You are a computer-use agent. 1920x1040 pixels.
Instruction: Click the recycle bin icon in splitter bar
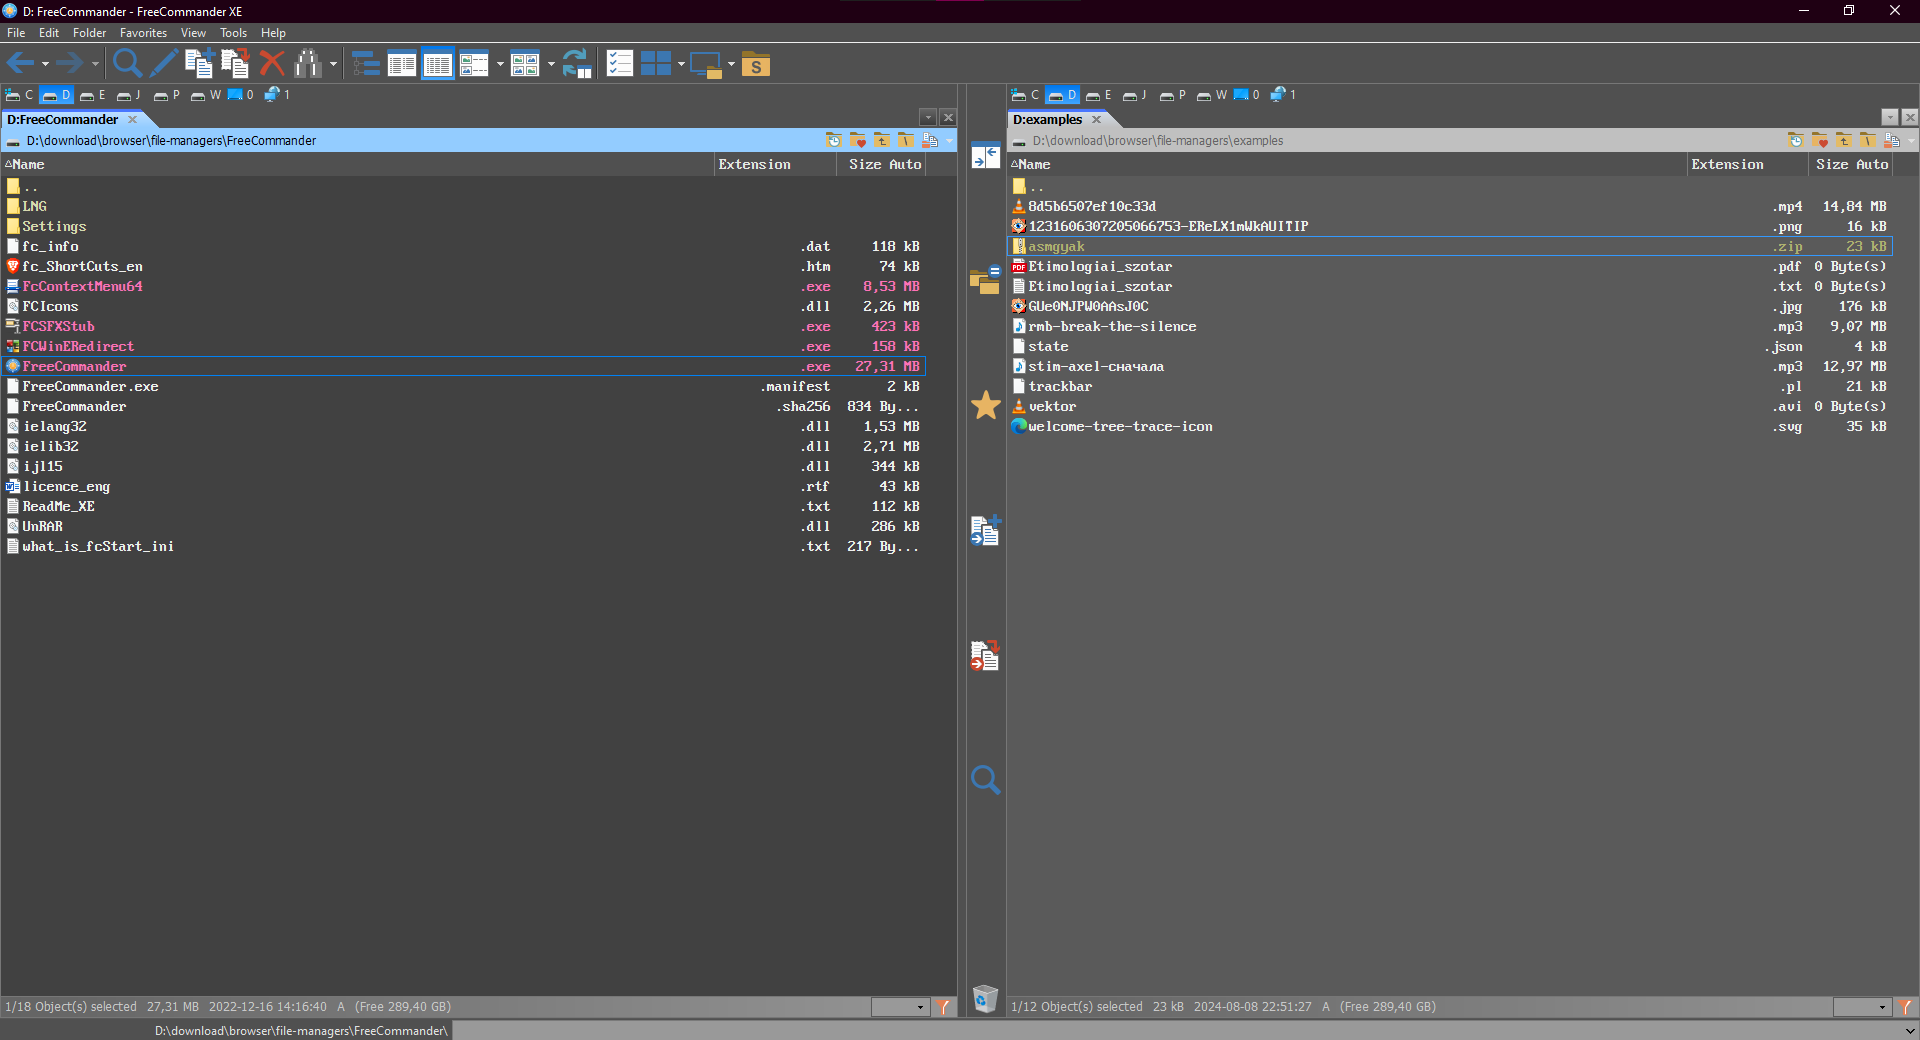point(985,998)
